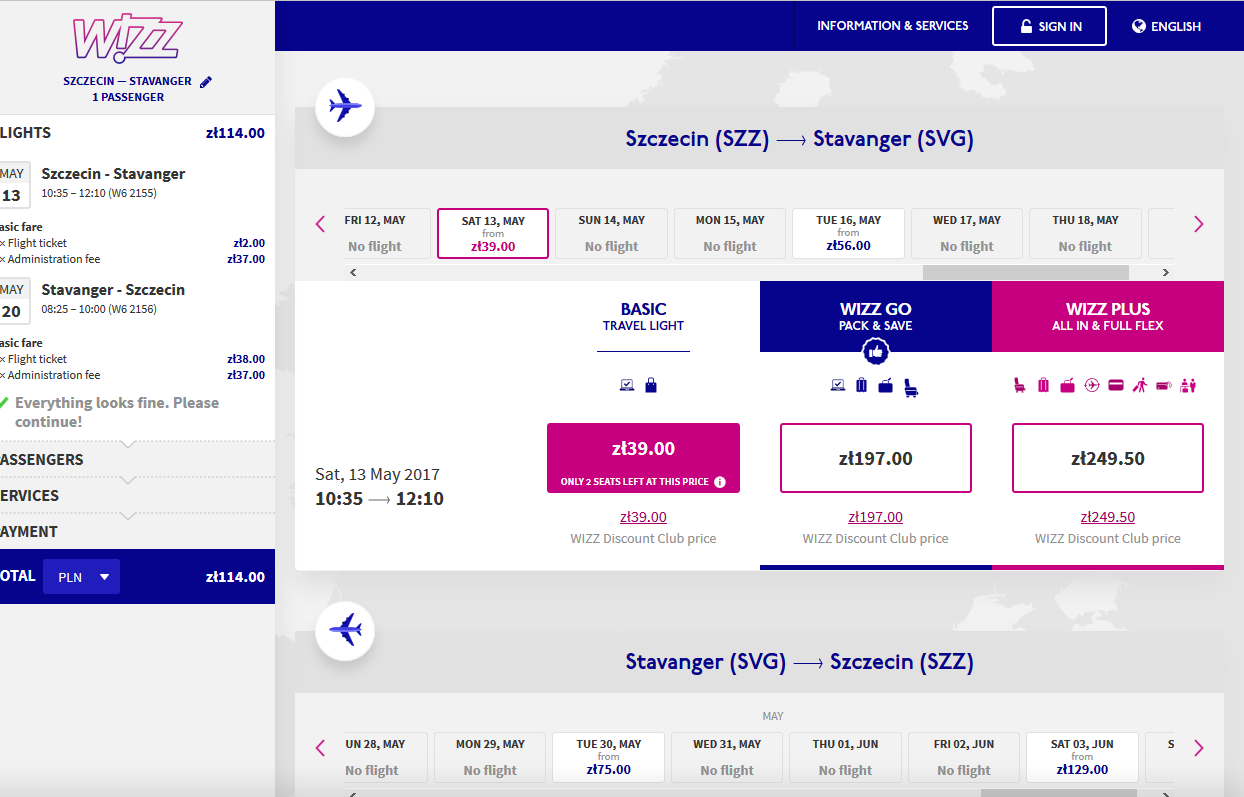Click the outbound date horizontal scrollbar thumb
The image size is (1244, 797).
pyautogui.click(x=1025, y=272)
